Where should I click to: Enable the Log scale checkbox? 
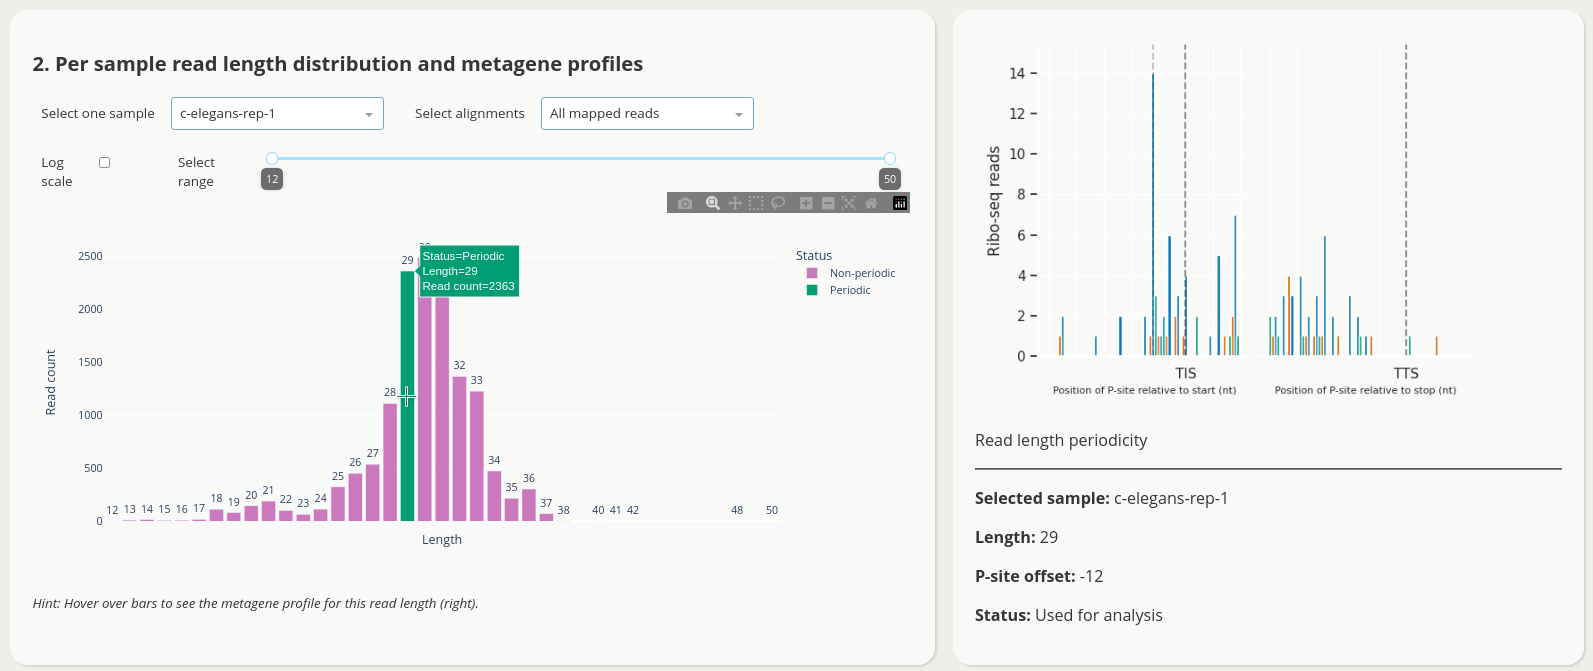pos(104,162)
